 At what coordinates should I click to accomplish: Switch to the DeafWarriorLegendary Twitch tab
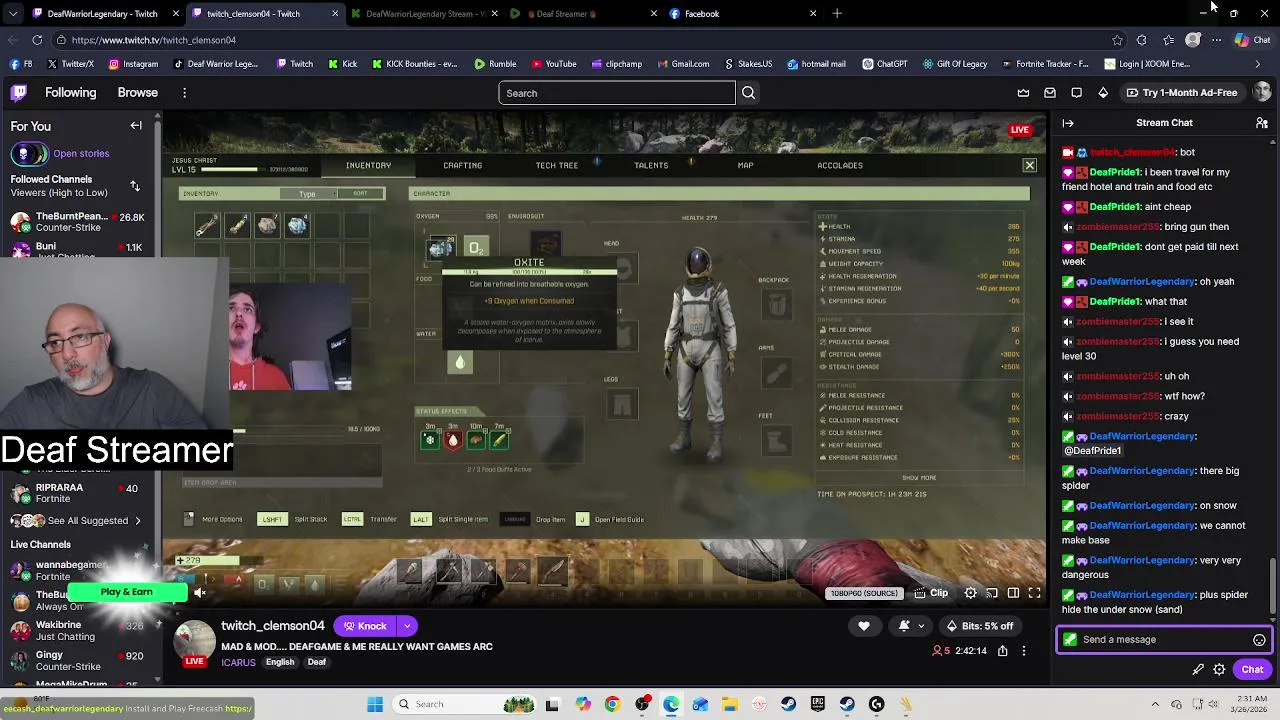(103, 14)
